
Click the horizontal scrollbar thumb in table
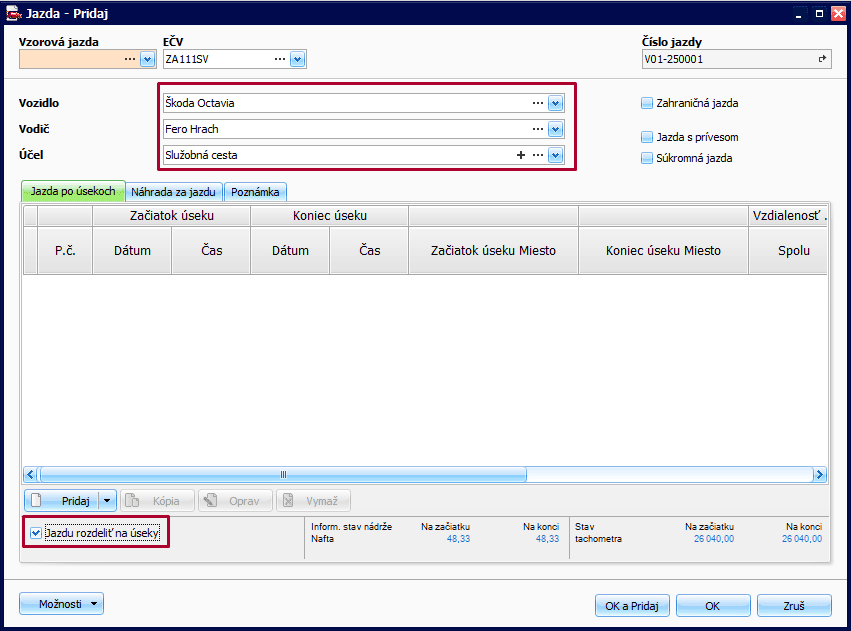[x=283, y=475]
